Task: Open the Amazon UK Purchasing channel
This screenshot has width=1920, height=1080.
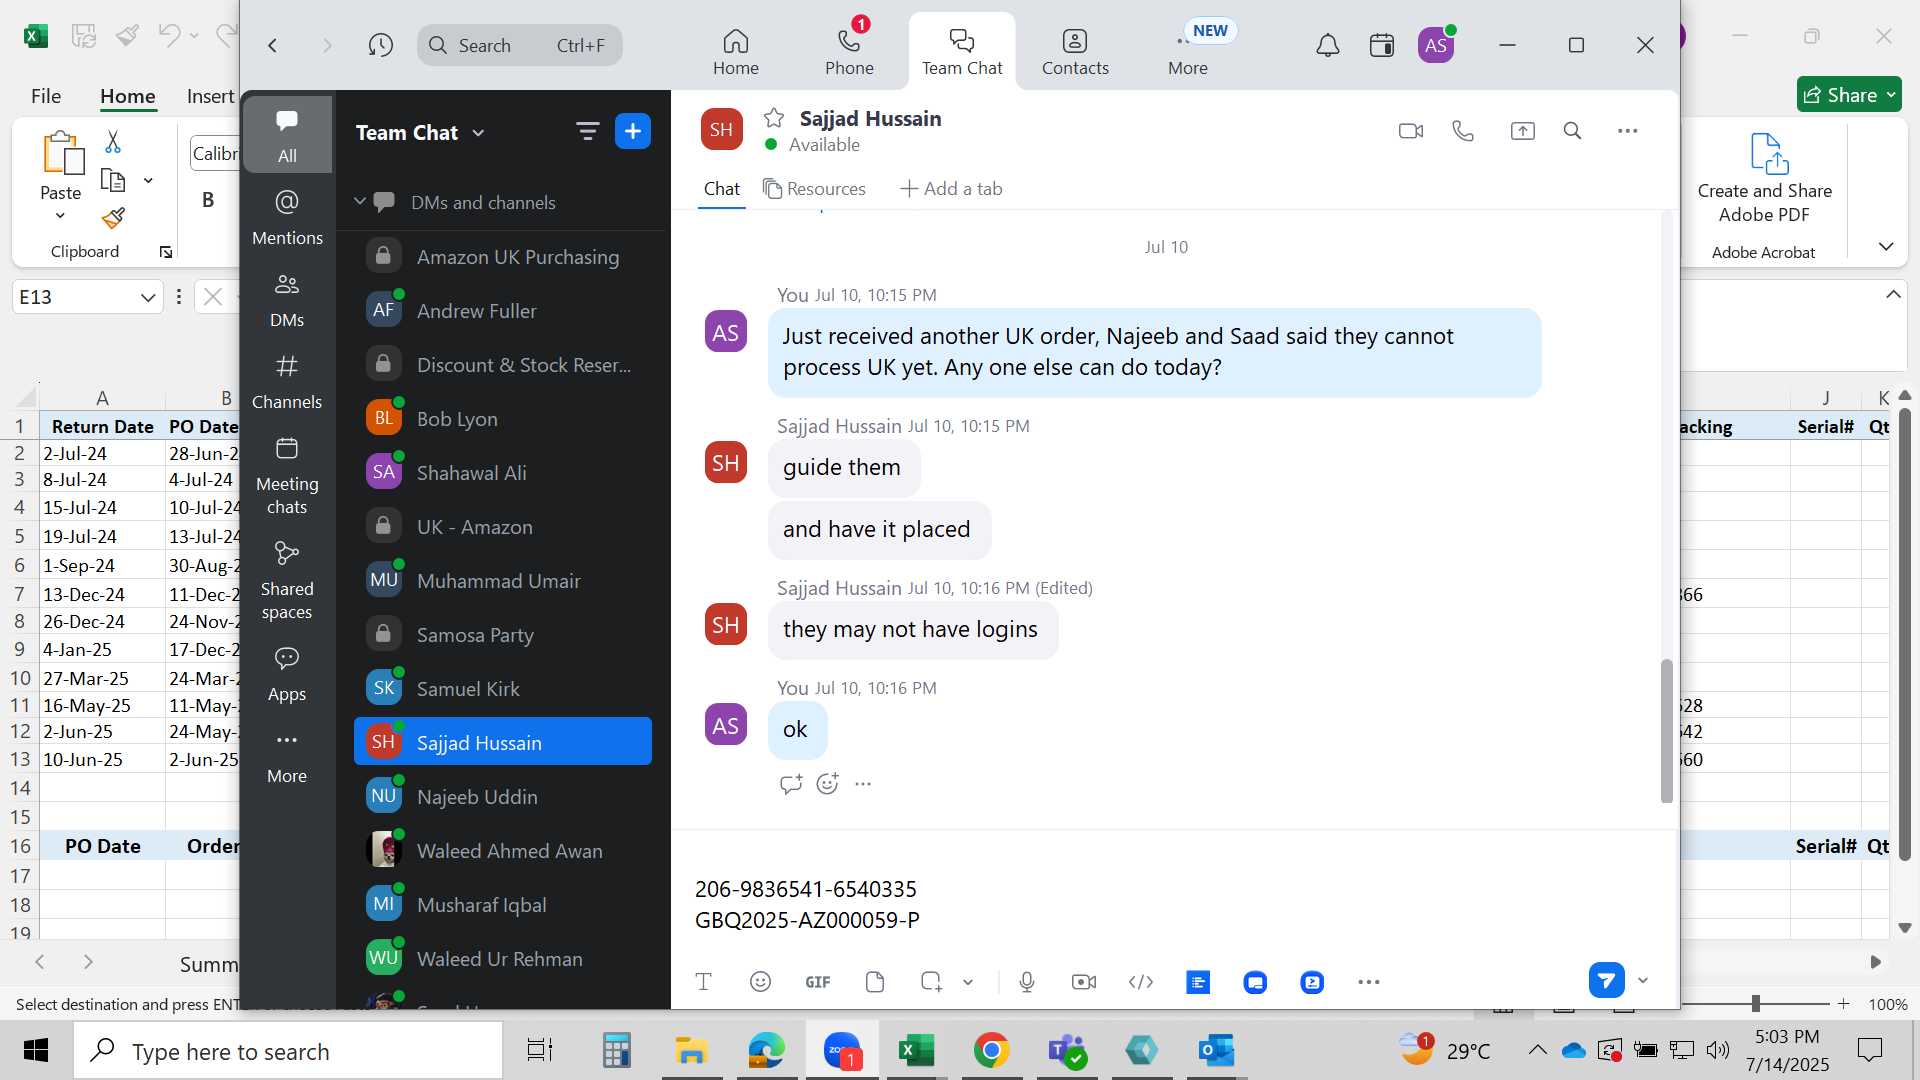Action: pos(503,257)
